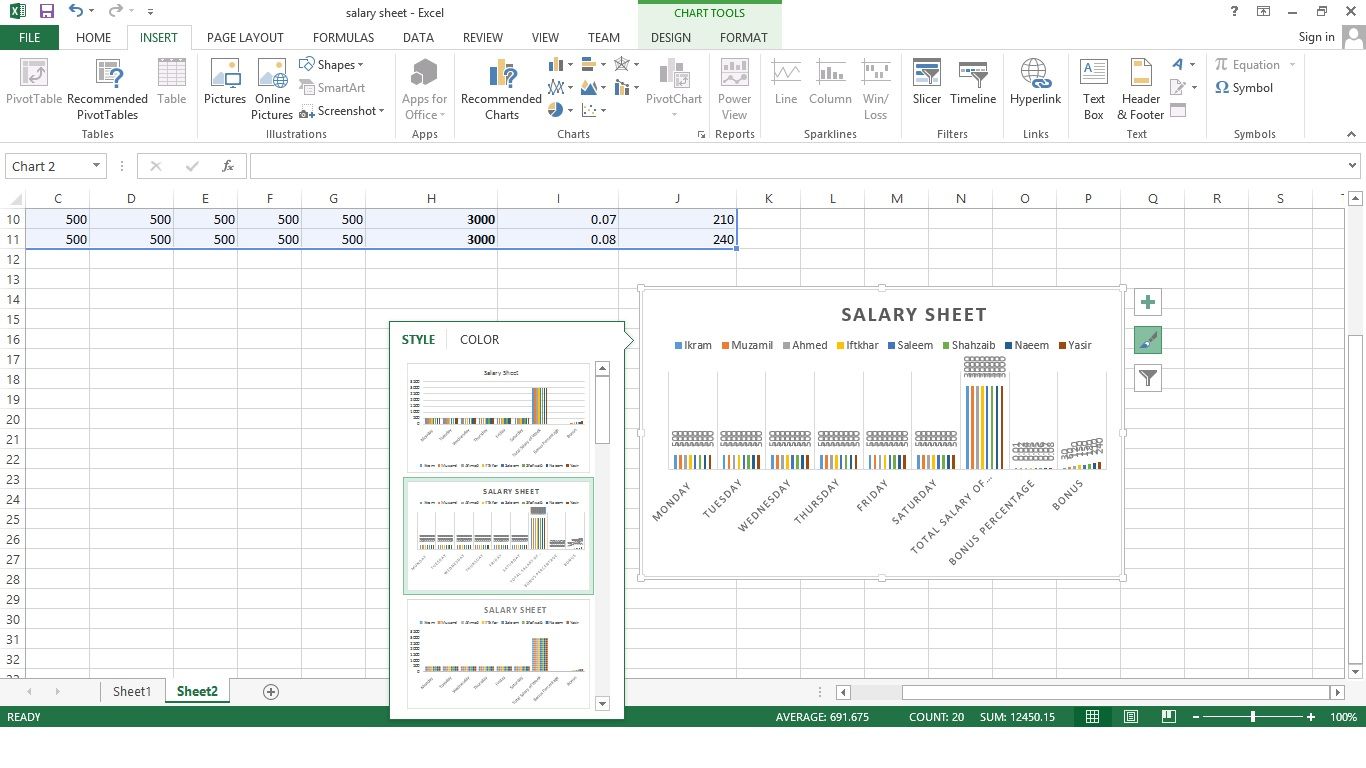Expand the Name Box dropdown
This screenshot has width=1366, height=768.
point(96,166)
